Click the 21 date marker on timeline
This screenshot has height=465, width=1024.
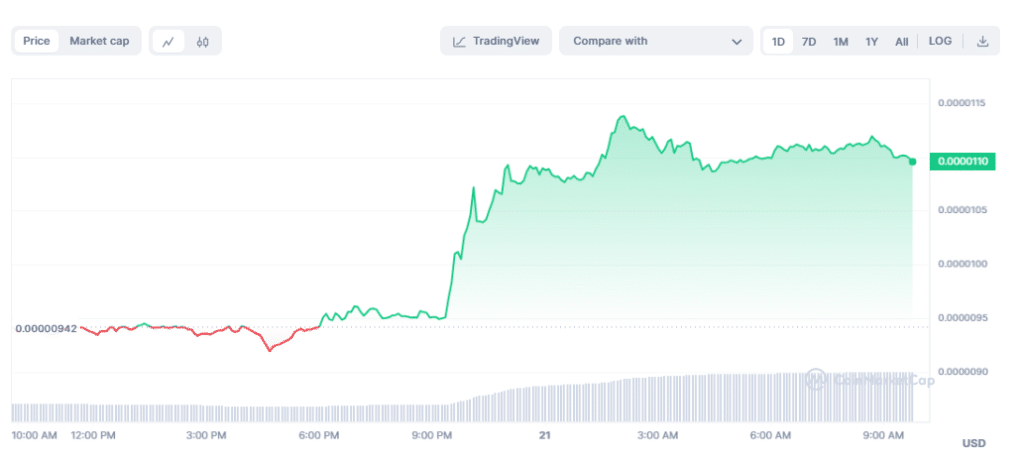tap(545, 435)
